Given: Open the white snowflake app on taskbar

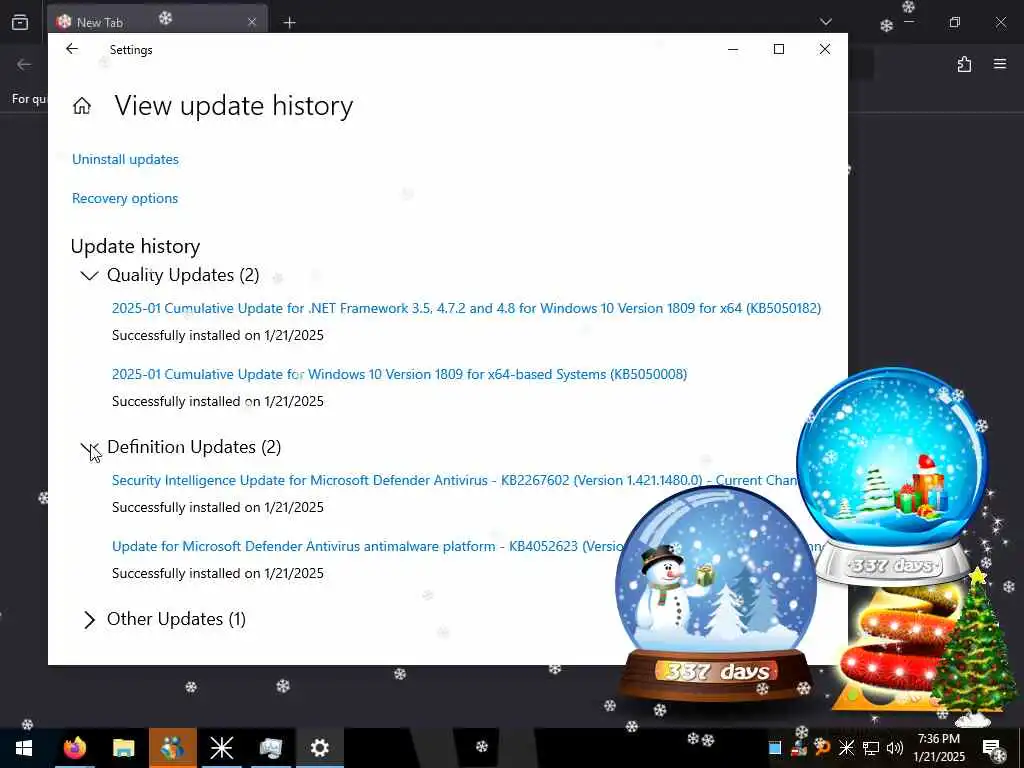Looking at the screenshot, I should coord(221,748).
